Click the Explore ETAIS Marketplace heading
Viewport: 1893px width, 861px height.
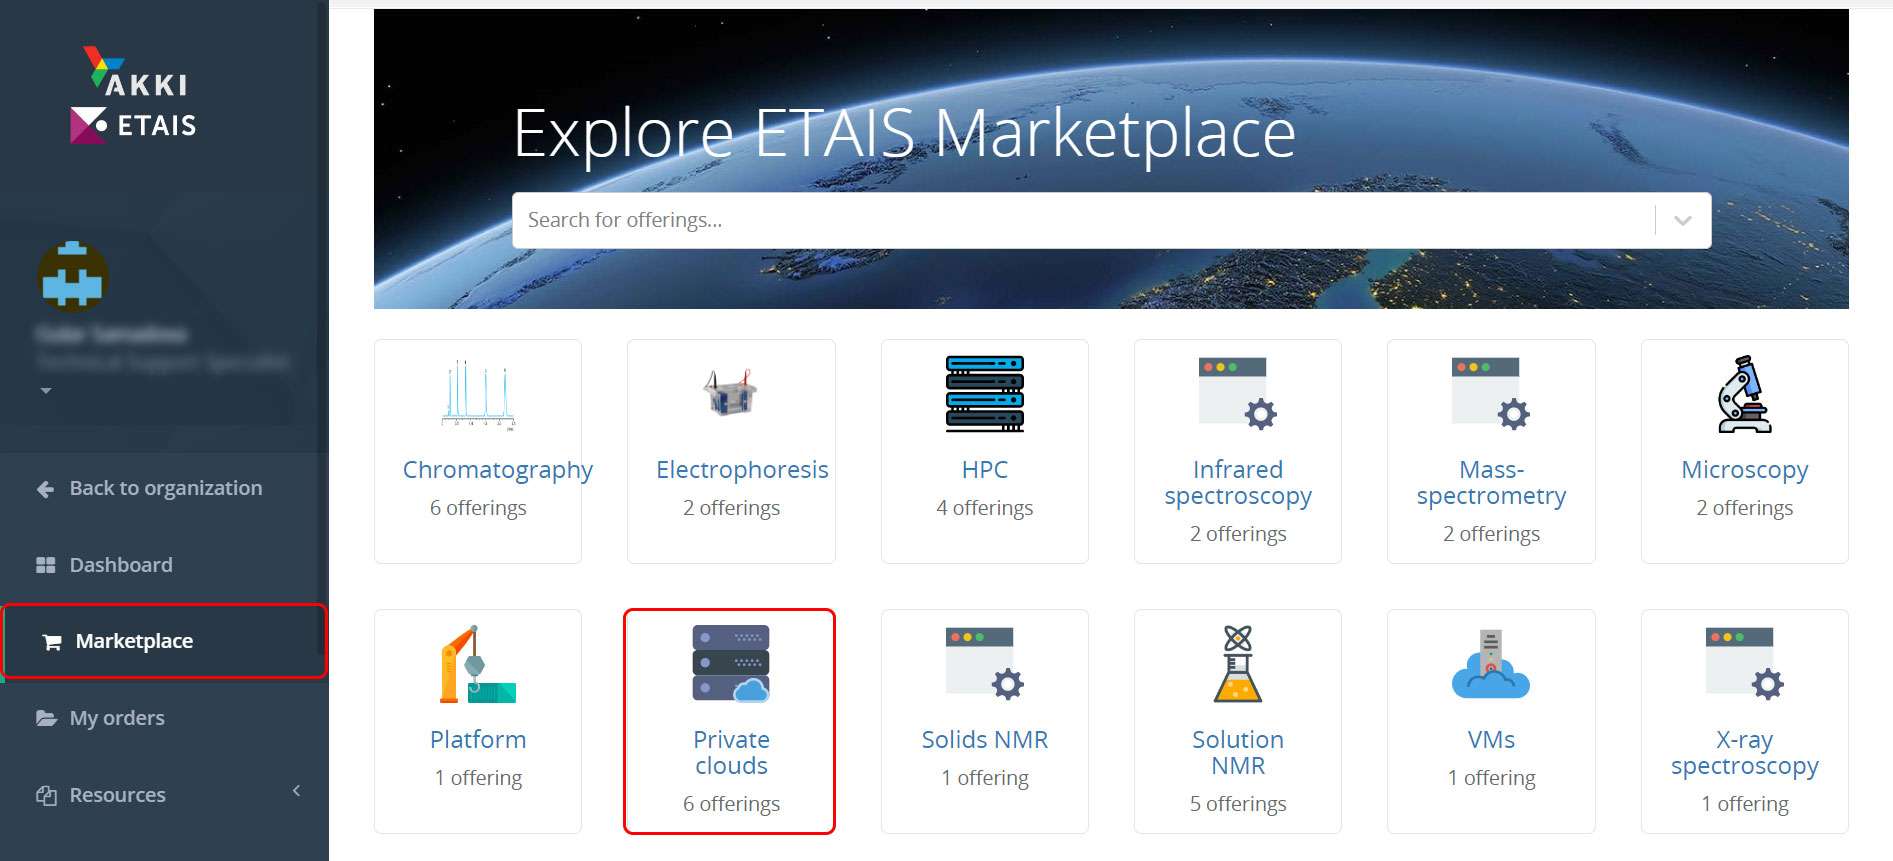[x=904, y=134]
